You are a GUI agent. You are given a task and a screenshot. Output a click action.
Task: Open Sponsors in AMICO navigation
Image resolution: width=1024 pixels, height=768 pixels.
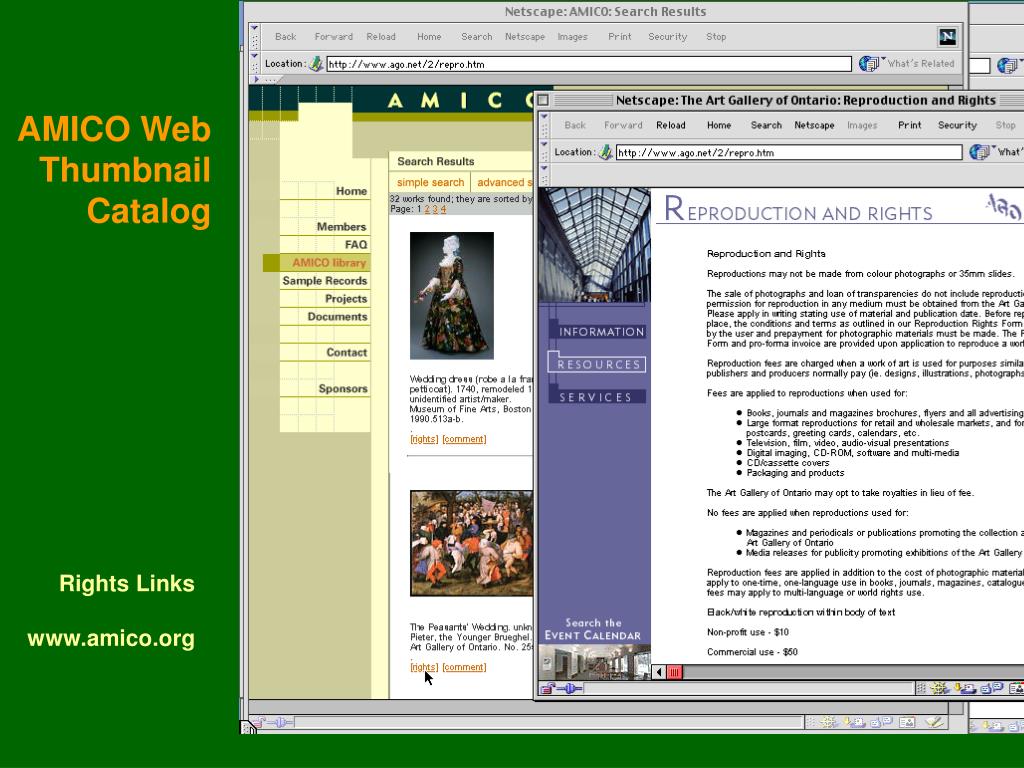pyautogui.click(x=343, y=388)
